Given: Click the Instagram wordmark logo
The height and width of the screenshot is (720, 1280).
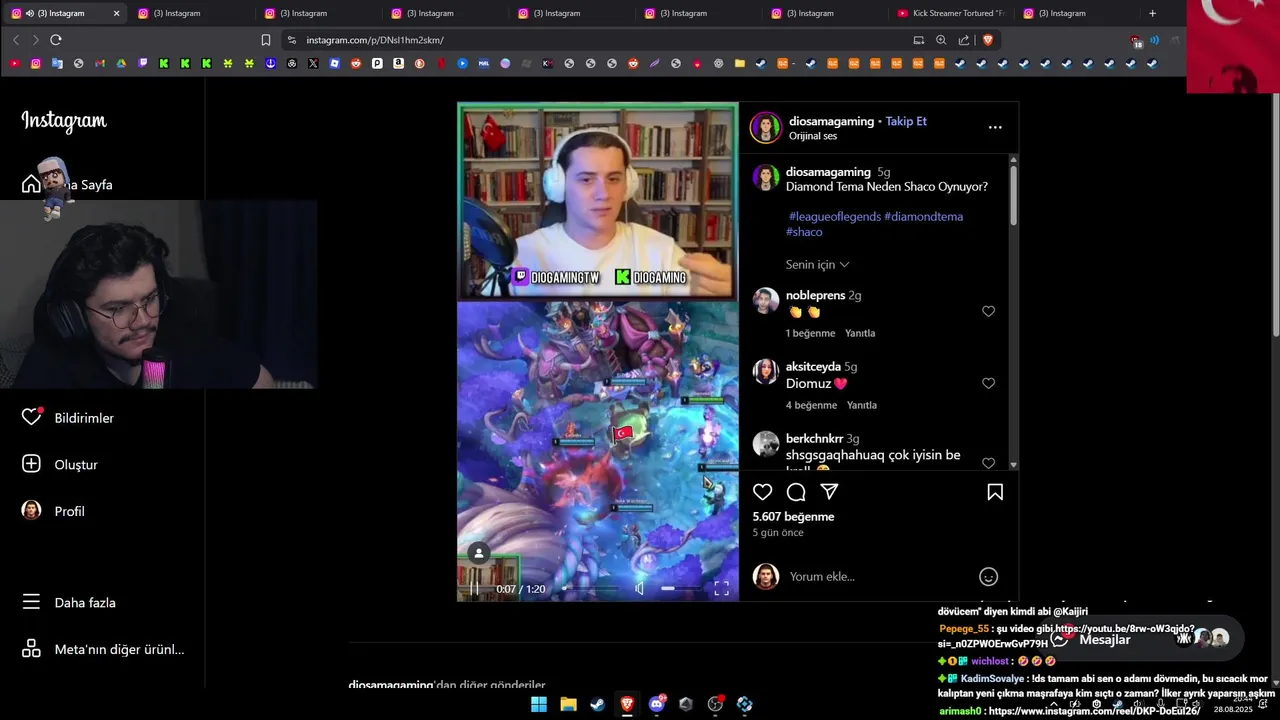Looking at the screenshot, I should [x=64, y=121].
